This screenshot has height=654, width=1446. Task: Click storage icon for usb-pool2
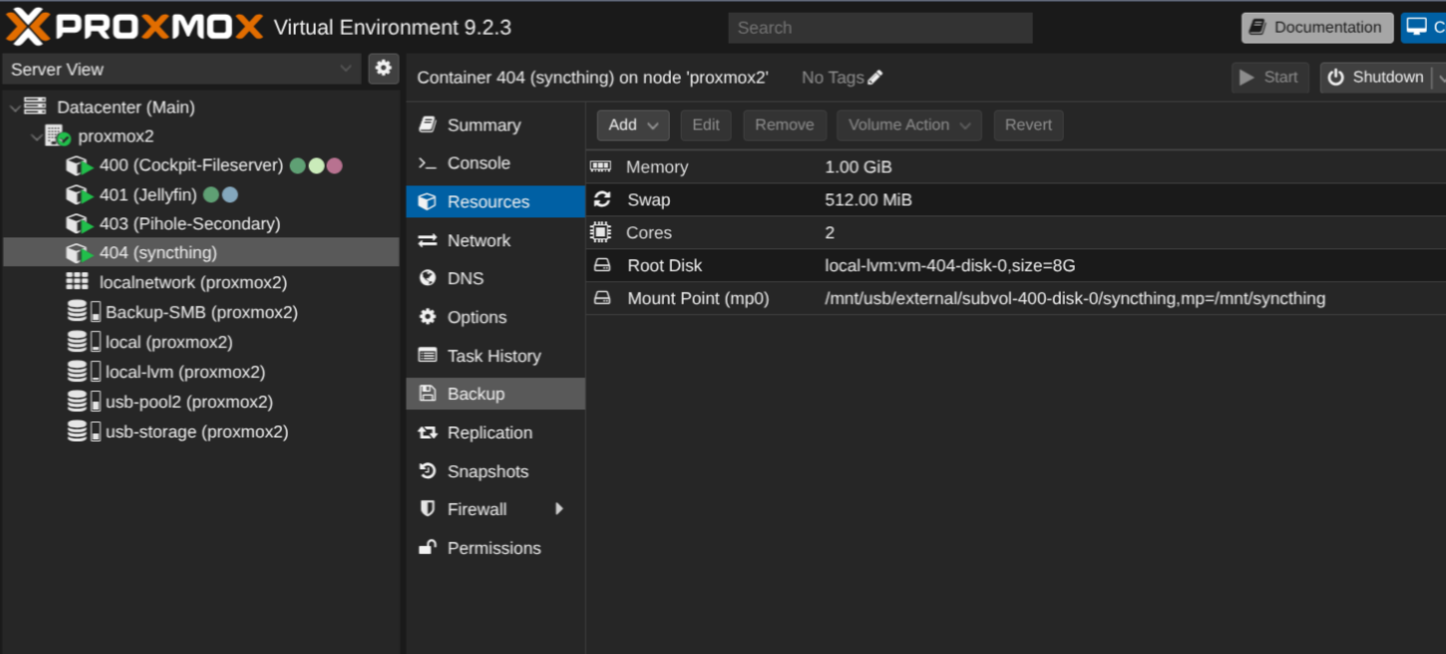[x=84, y=402]
